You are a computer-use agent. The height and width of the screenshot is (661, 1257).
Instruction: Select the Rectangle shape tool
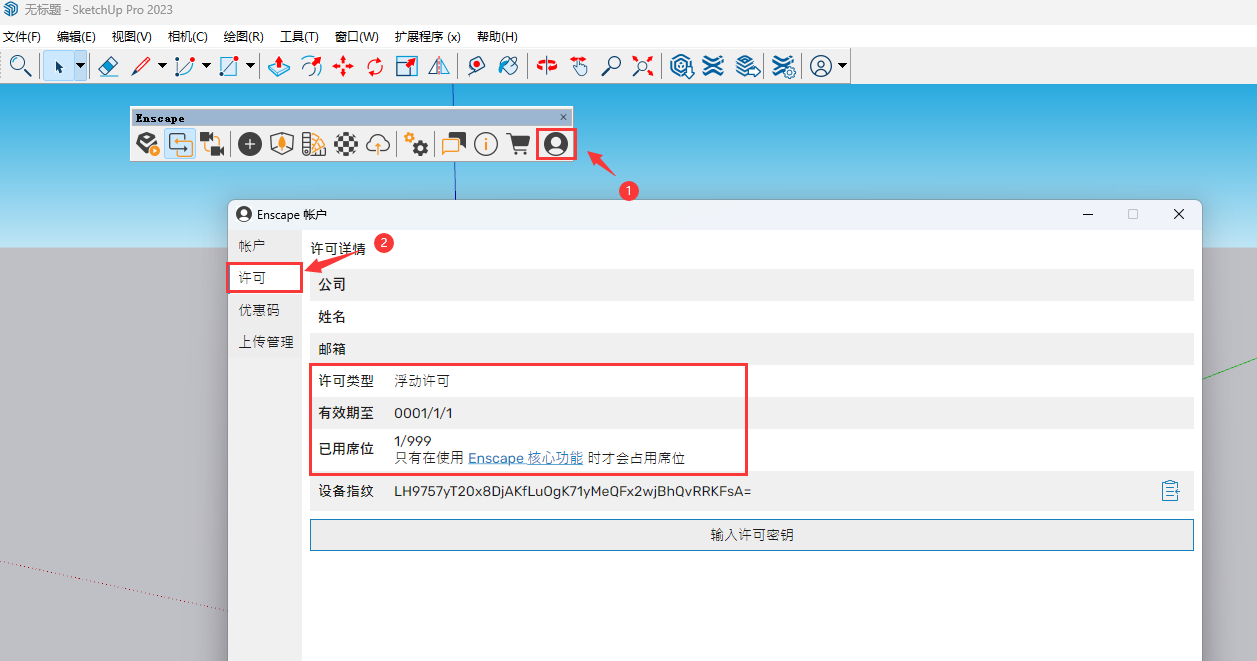(x=229, y=67)
